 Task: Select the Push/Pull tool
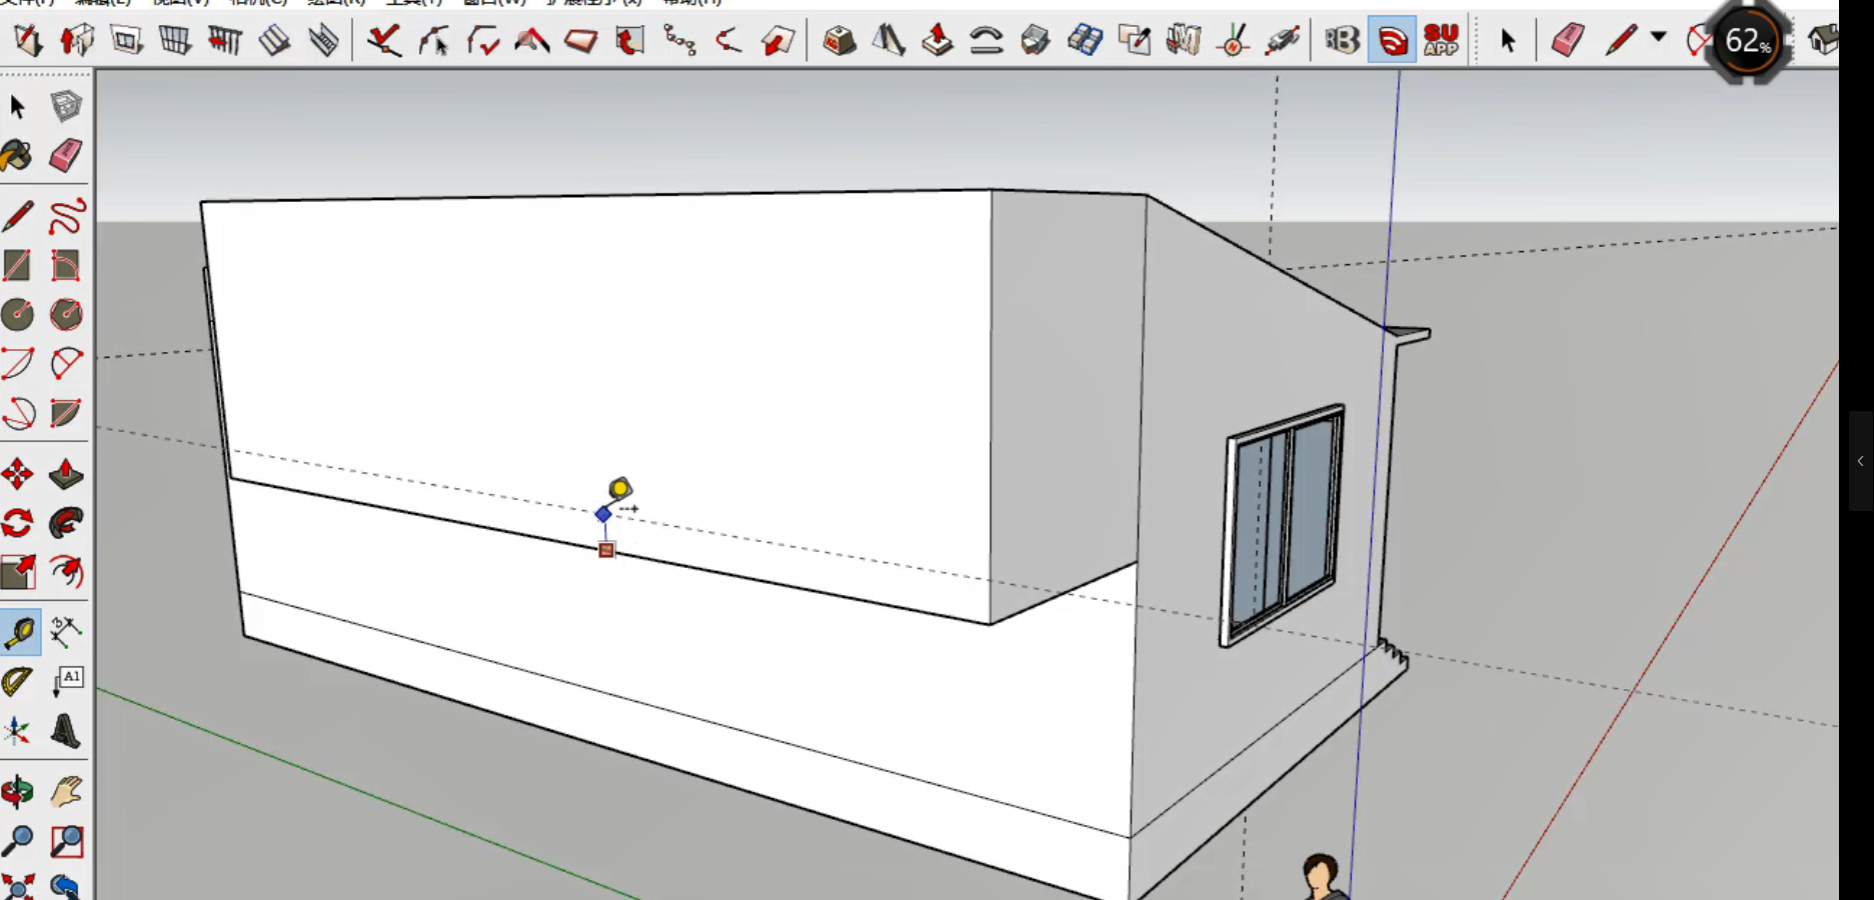[x=66, y=474]
